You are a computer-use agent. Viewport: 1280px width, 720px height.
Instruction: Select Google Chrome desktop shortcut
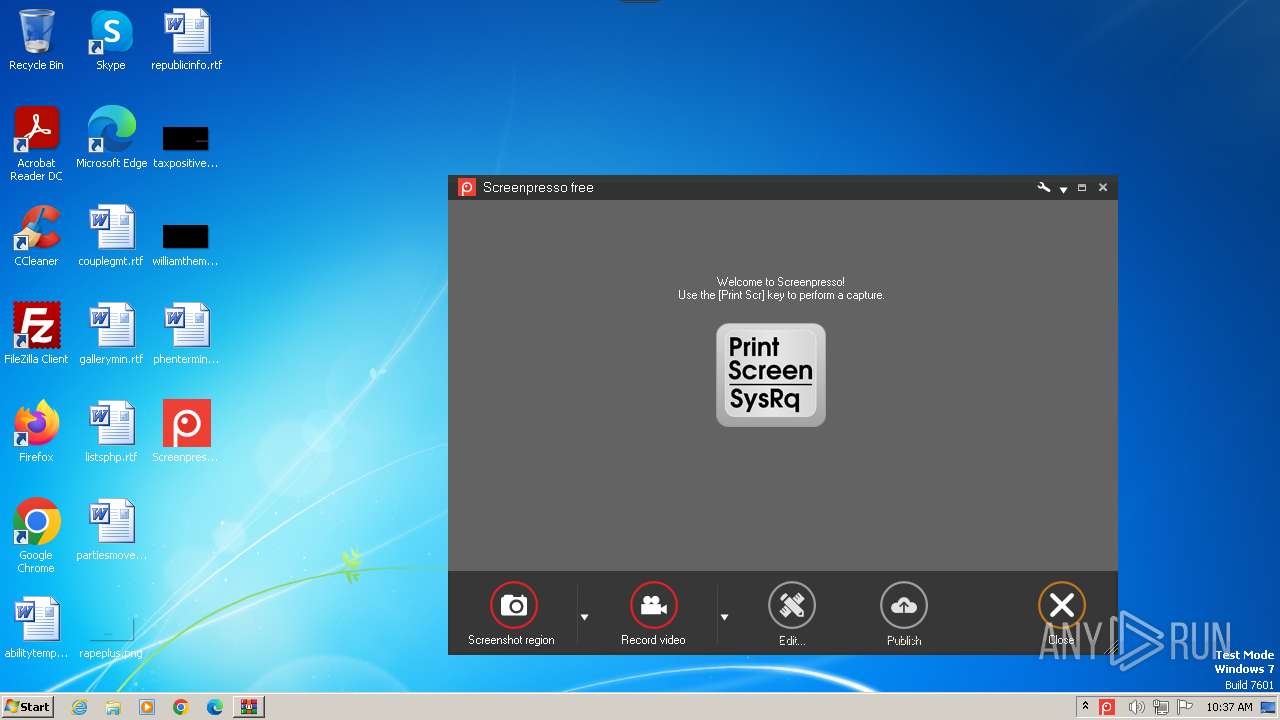click(x=36, y=536)
